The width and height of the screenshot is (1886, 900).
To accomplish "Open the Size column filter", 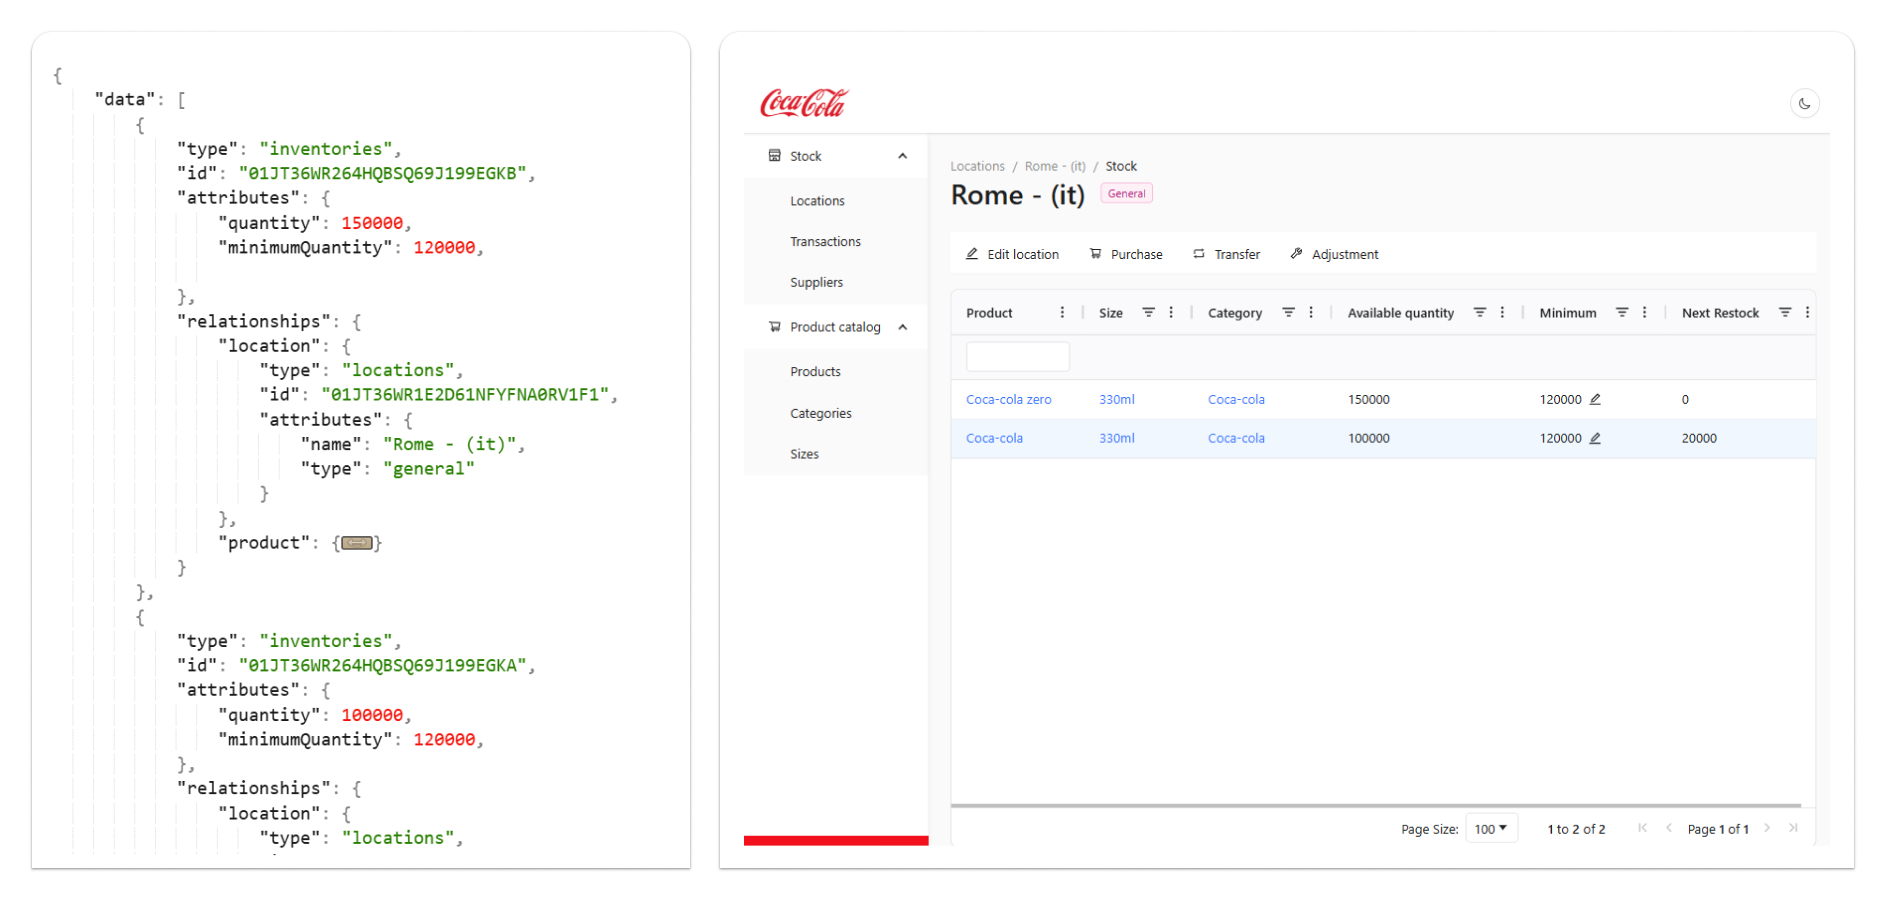I will [1148, 313].
